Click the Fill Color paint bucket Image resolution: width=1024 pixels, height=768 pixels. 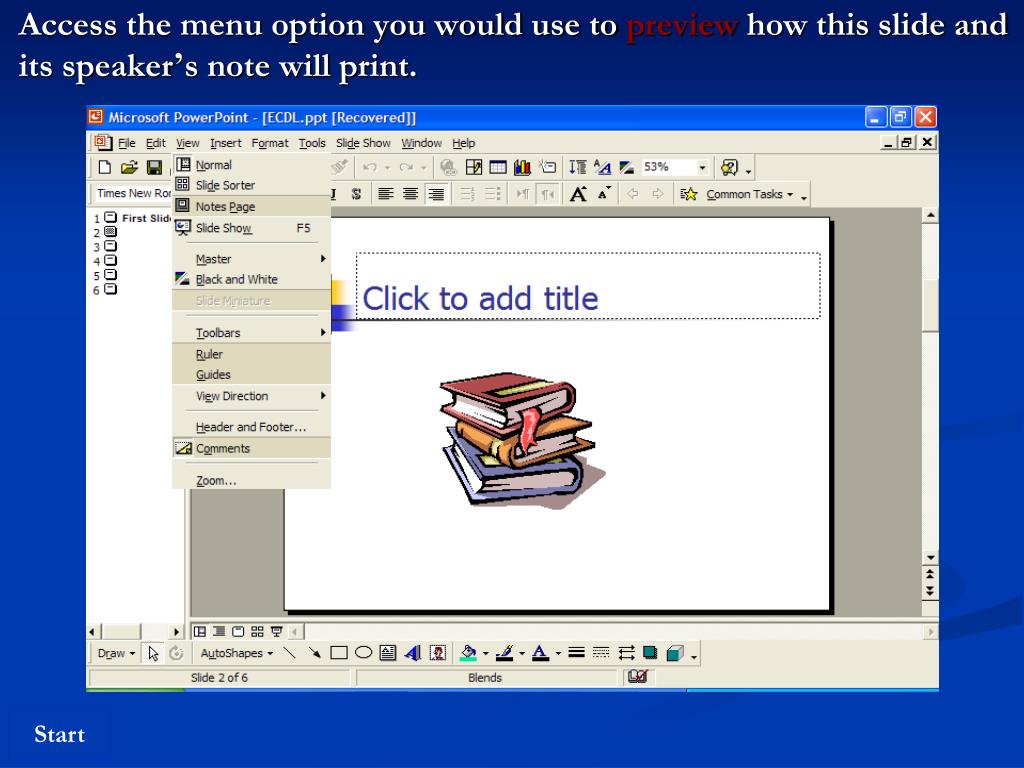click(468, 652)
